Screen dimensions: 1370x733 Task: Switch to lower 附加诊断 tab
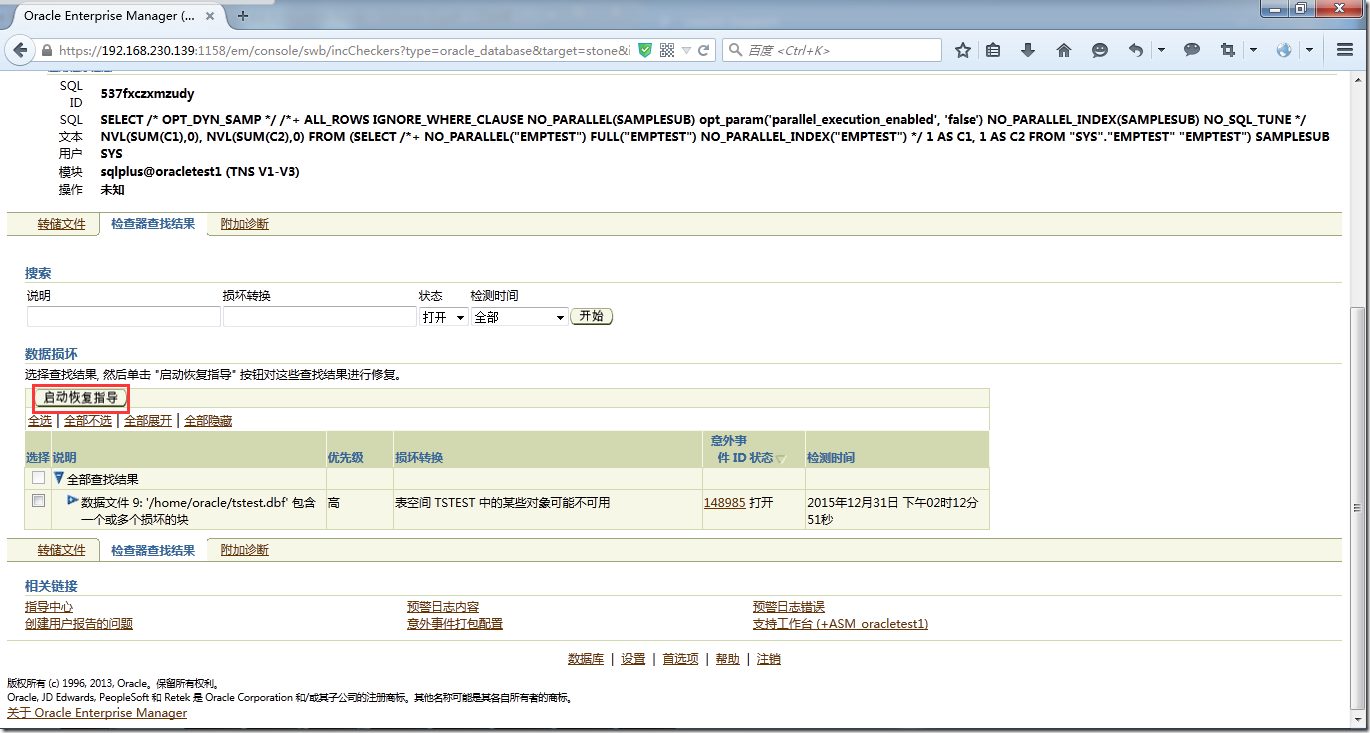tap(245, 550)
